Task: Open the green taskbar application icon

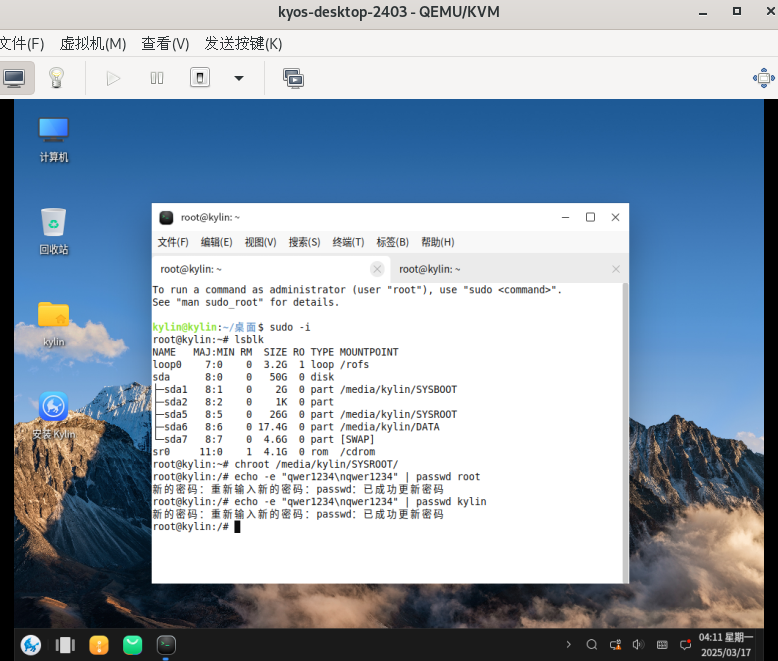Action: click(132, 645)
